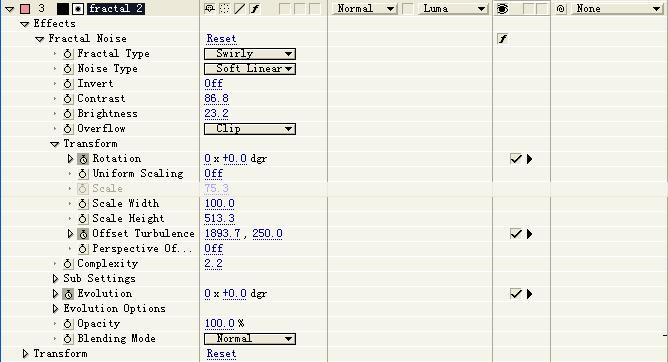Open the Overflow dropdown showing Clip

pyautogui.click(x=250, y=129)
